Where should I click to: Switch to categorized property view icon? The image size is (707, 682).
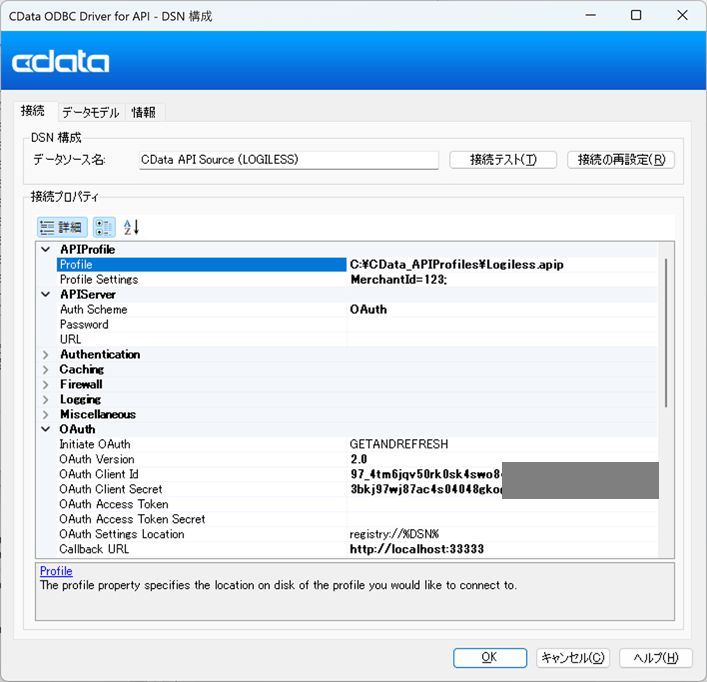[104, 227]
